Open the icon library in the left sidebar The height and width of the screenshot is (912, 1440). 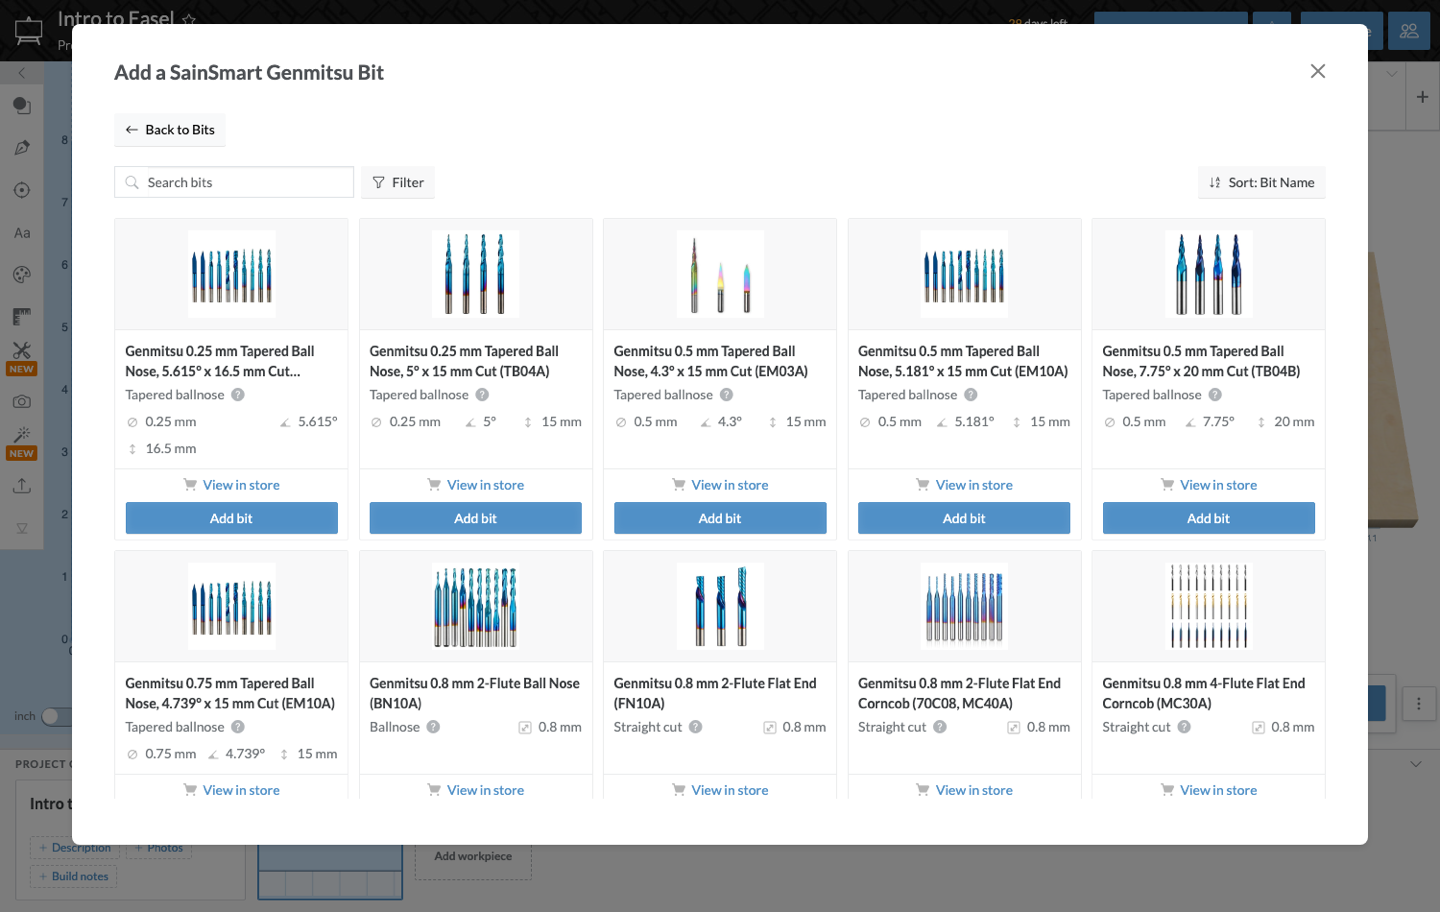point(22,275)
